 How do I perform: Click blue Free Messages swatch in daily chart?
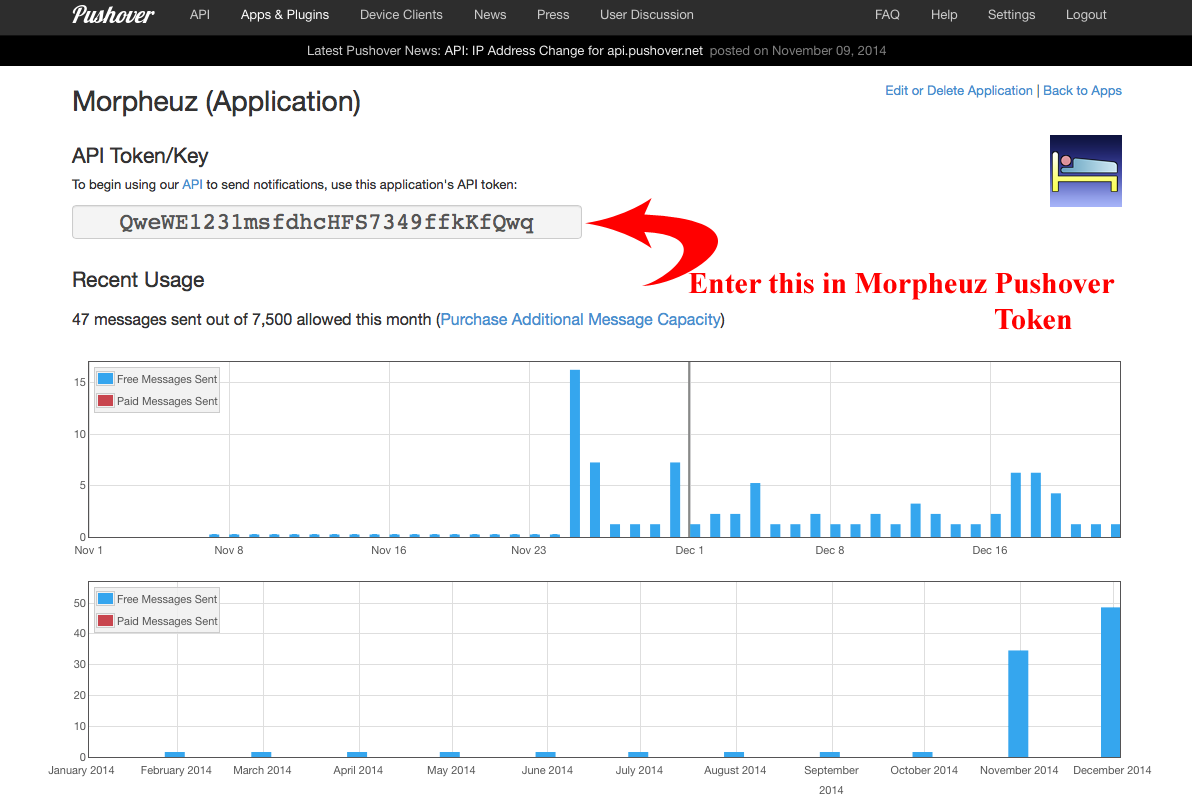point(106,378)
